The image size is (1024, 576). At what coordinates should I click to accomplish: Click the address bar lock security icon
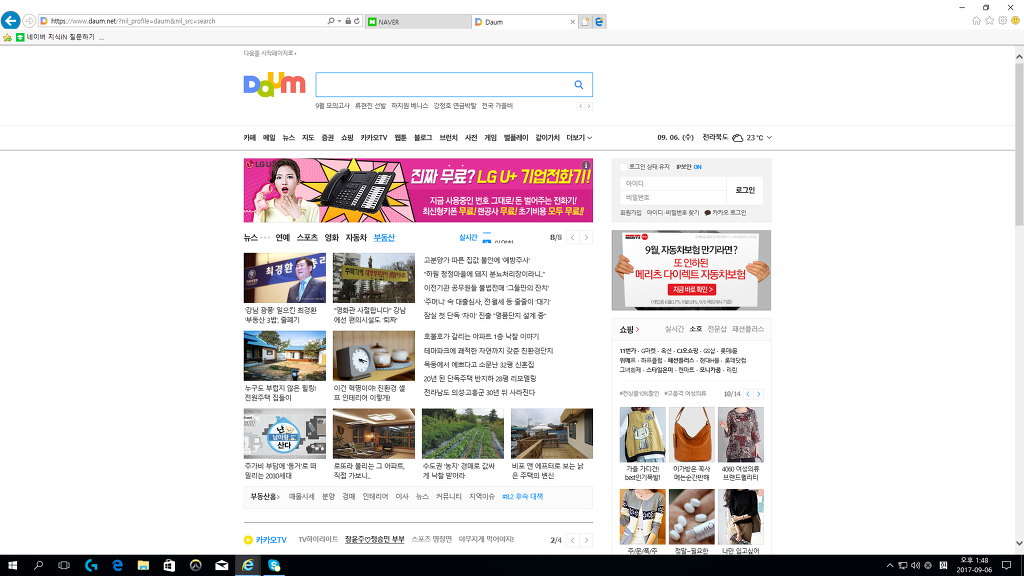[348, 22]
